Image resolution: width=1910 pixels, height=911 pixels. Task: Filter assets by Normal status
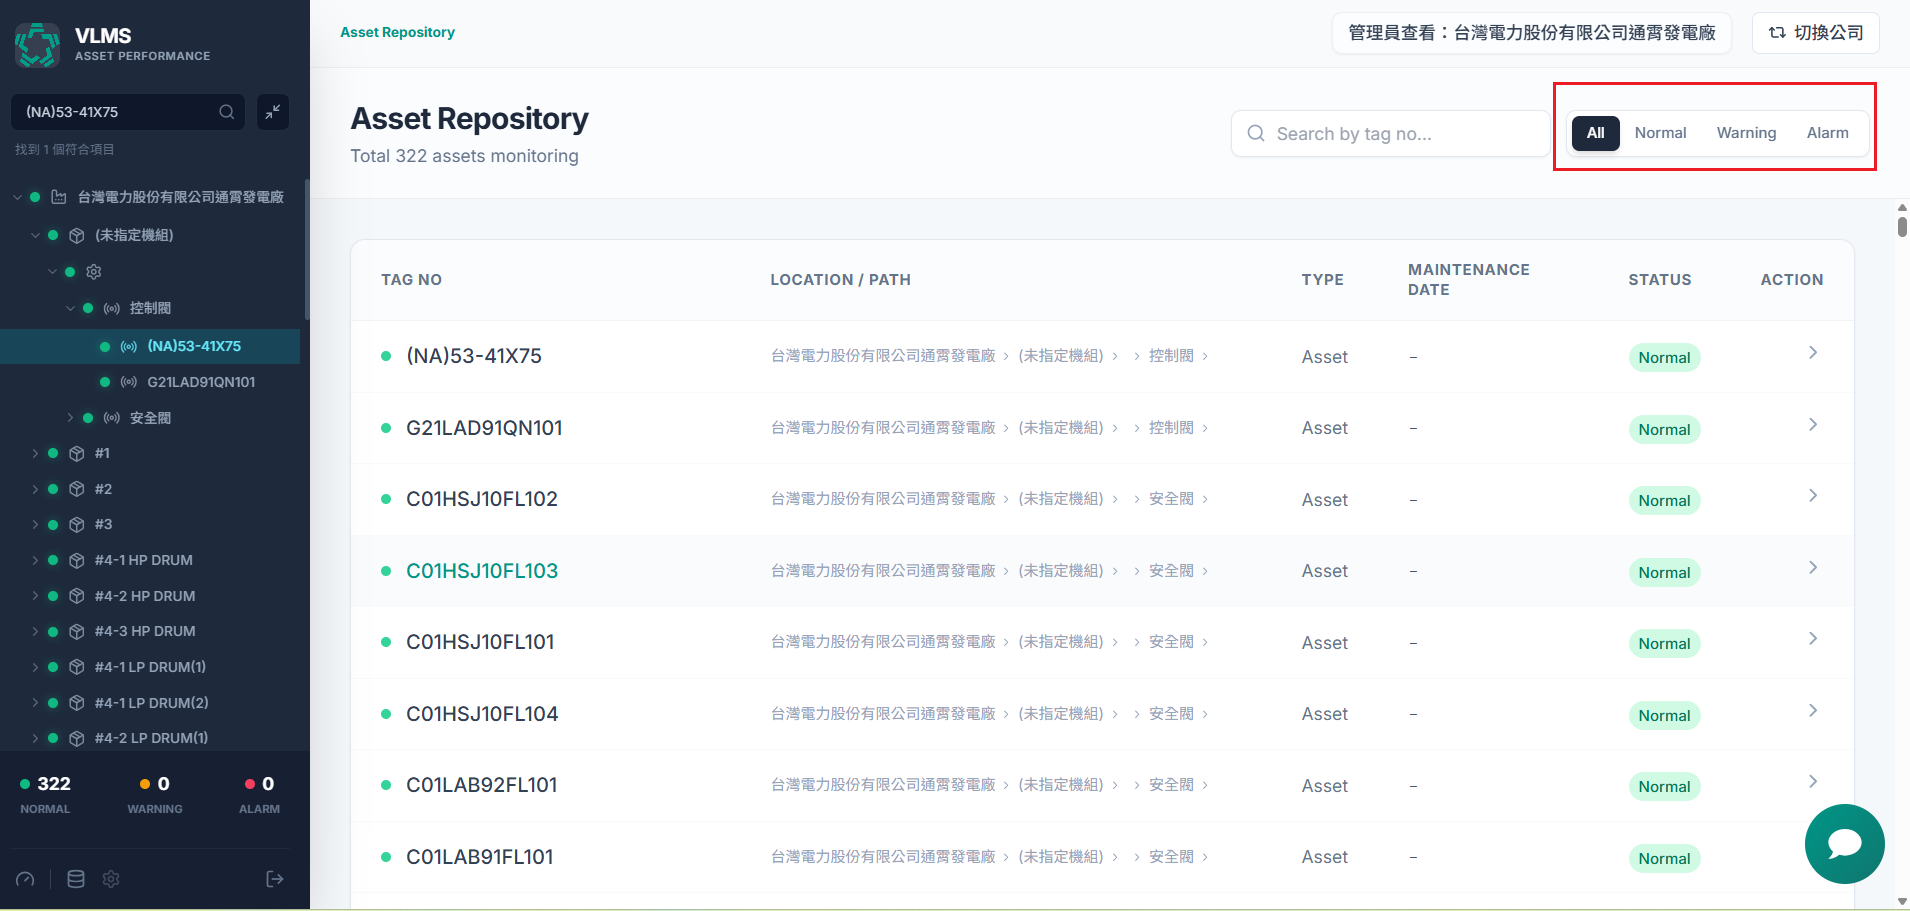tap(1660, 133)
